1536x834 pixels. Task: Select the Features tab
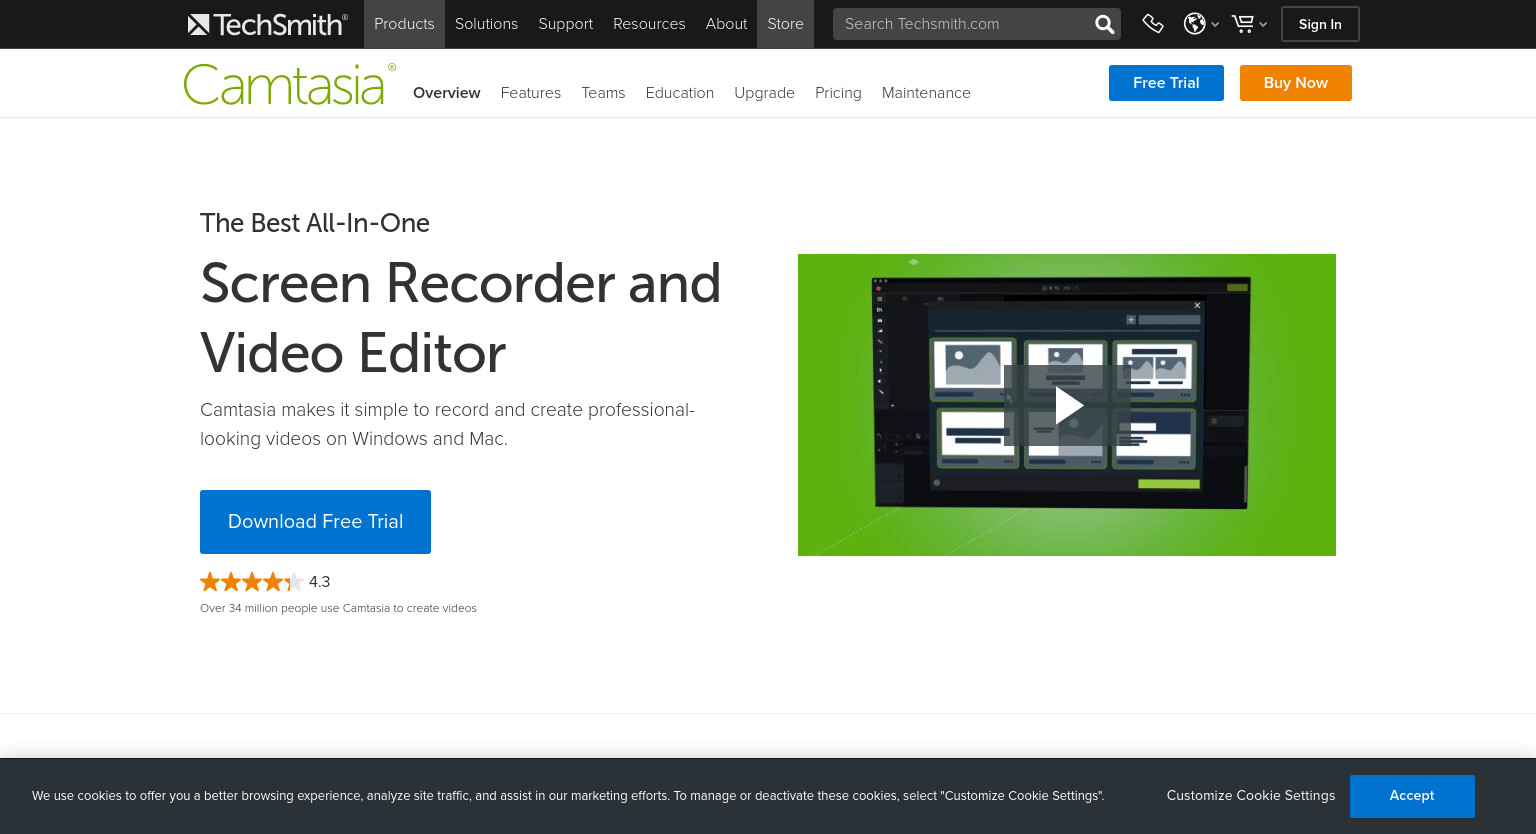pyautogui.click(x=530, y=93)
